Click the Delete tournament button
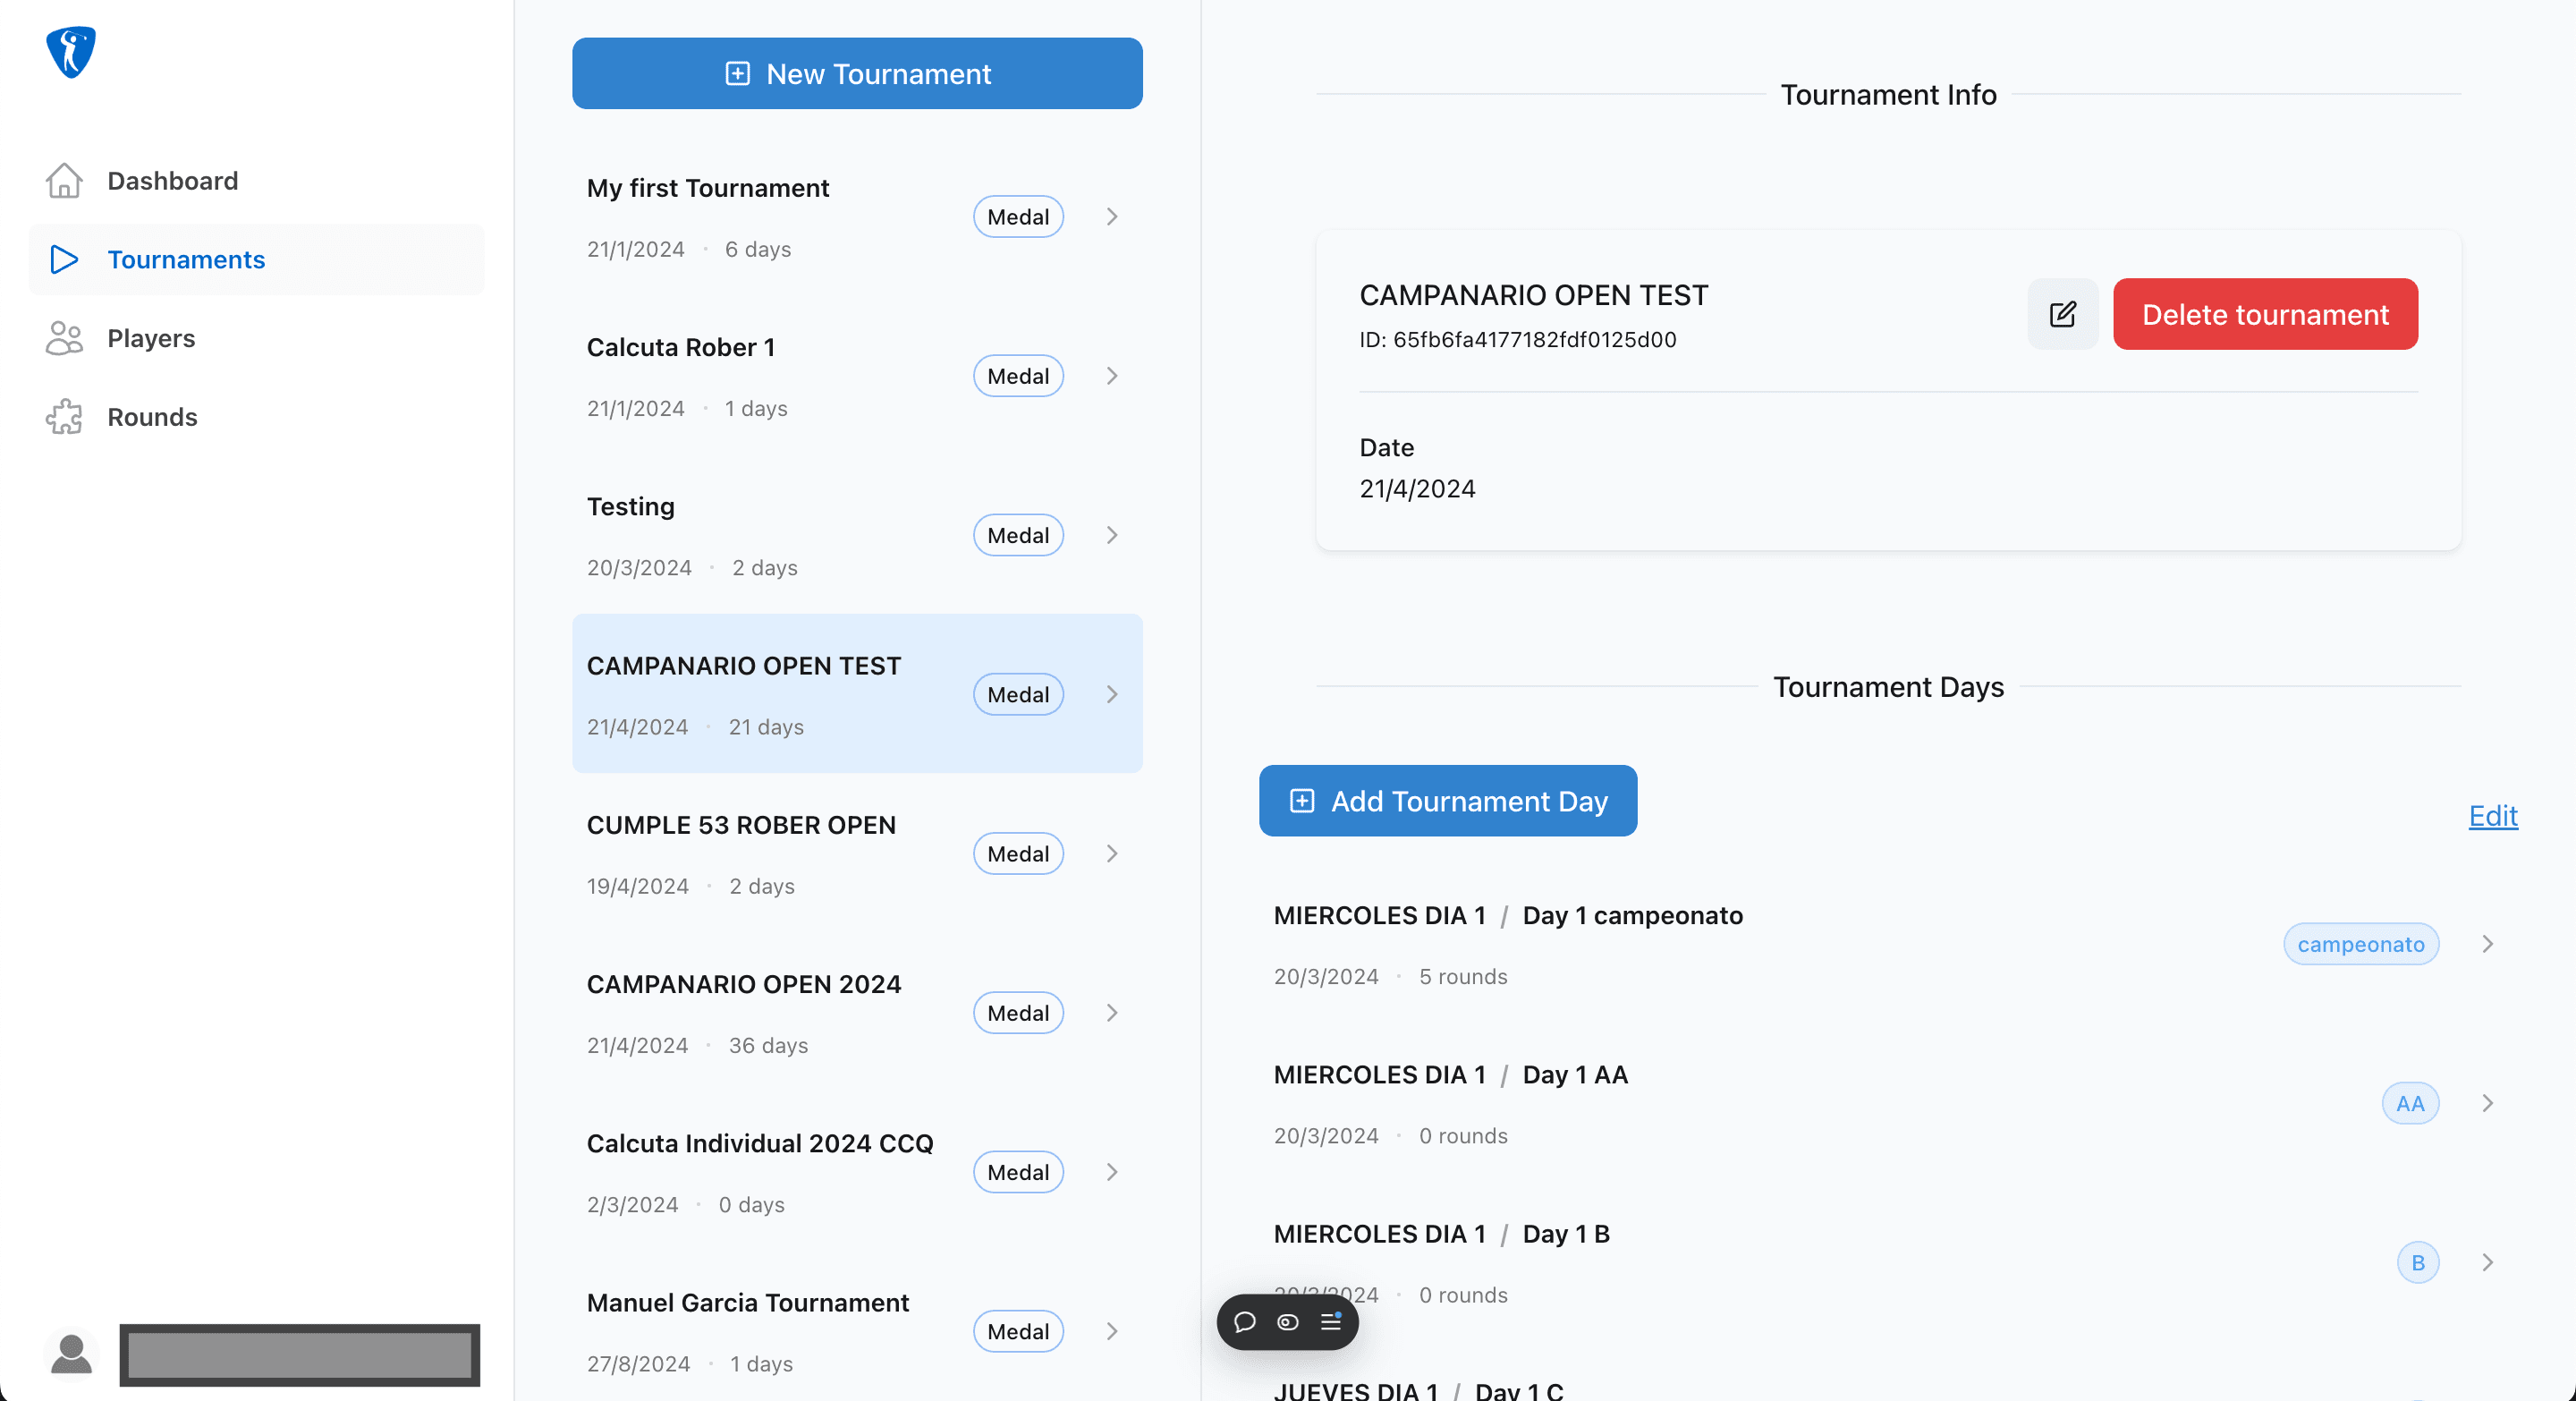This screenshot has height=1401, width=2576. (x=2264, y=315)
